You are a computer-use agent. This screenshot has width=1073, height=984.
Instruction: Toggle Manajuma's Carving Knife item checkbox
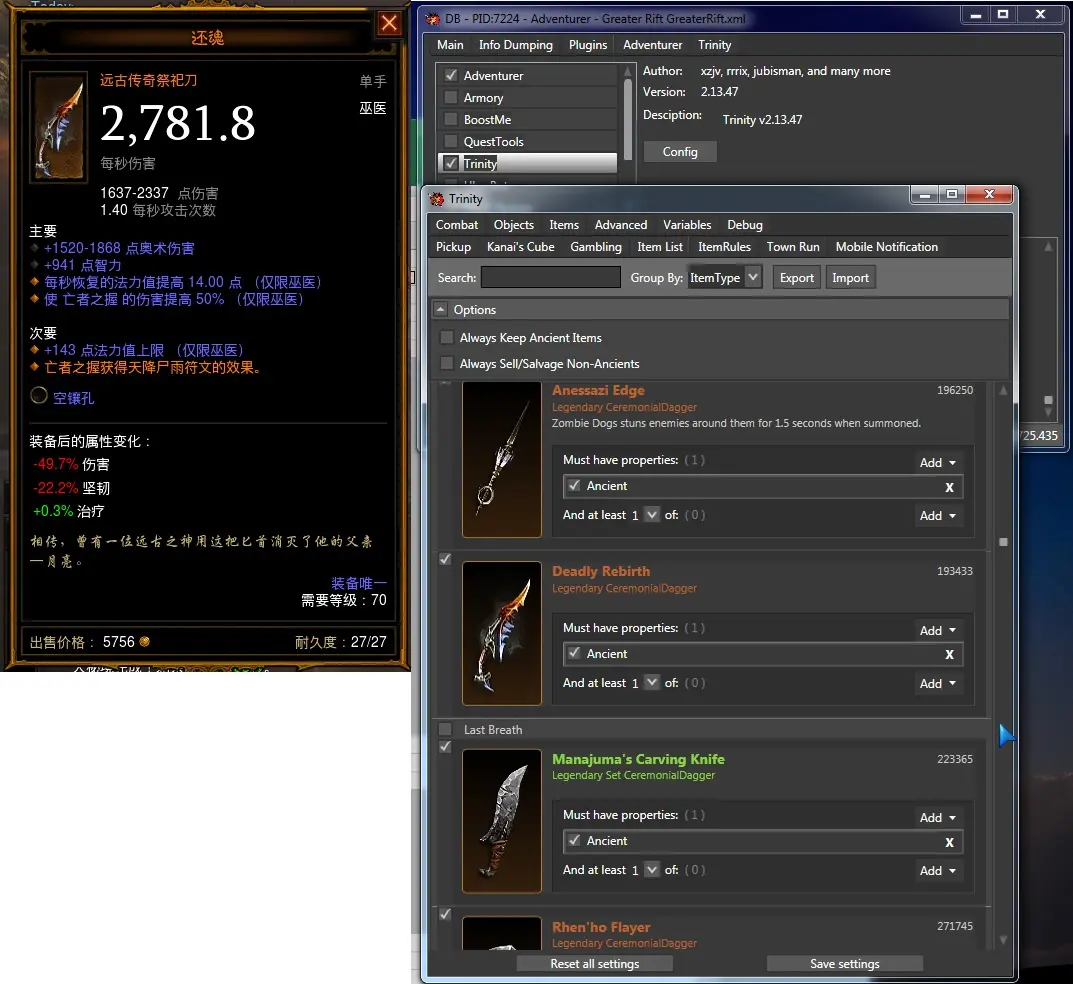point(445,747)
